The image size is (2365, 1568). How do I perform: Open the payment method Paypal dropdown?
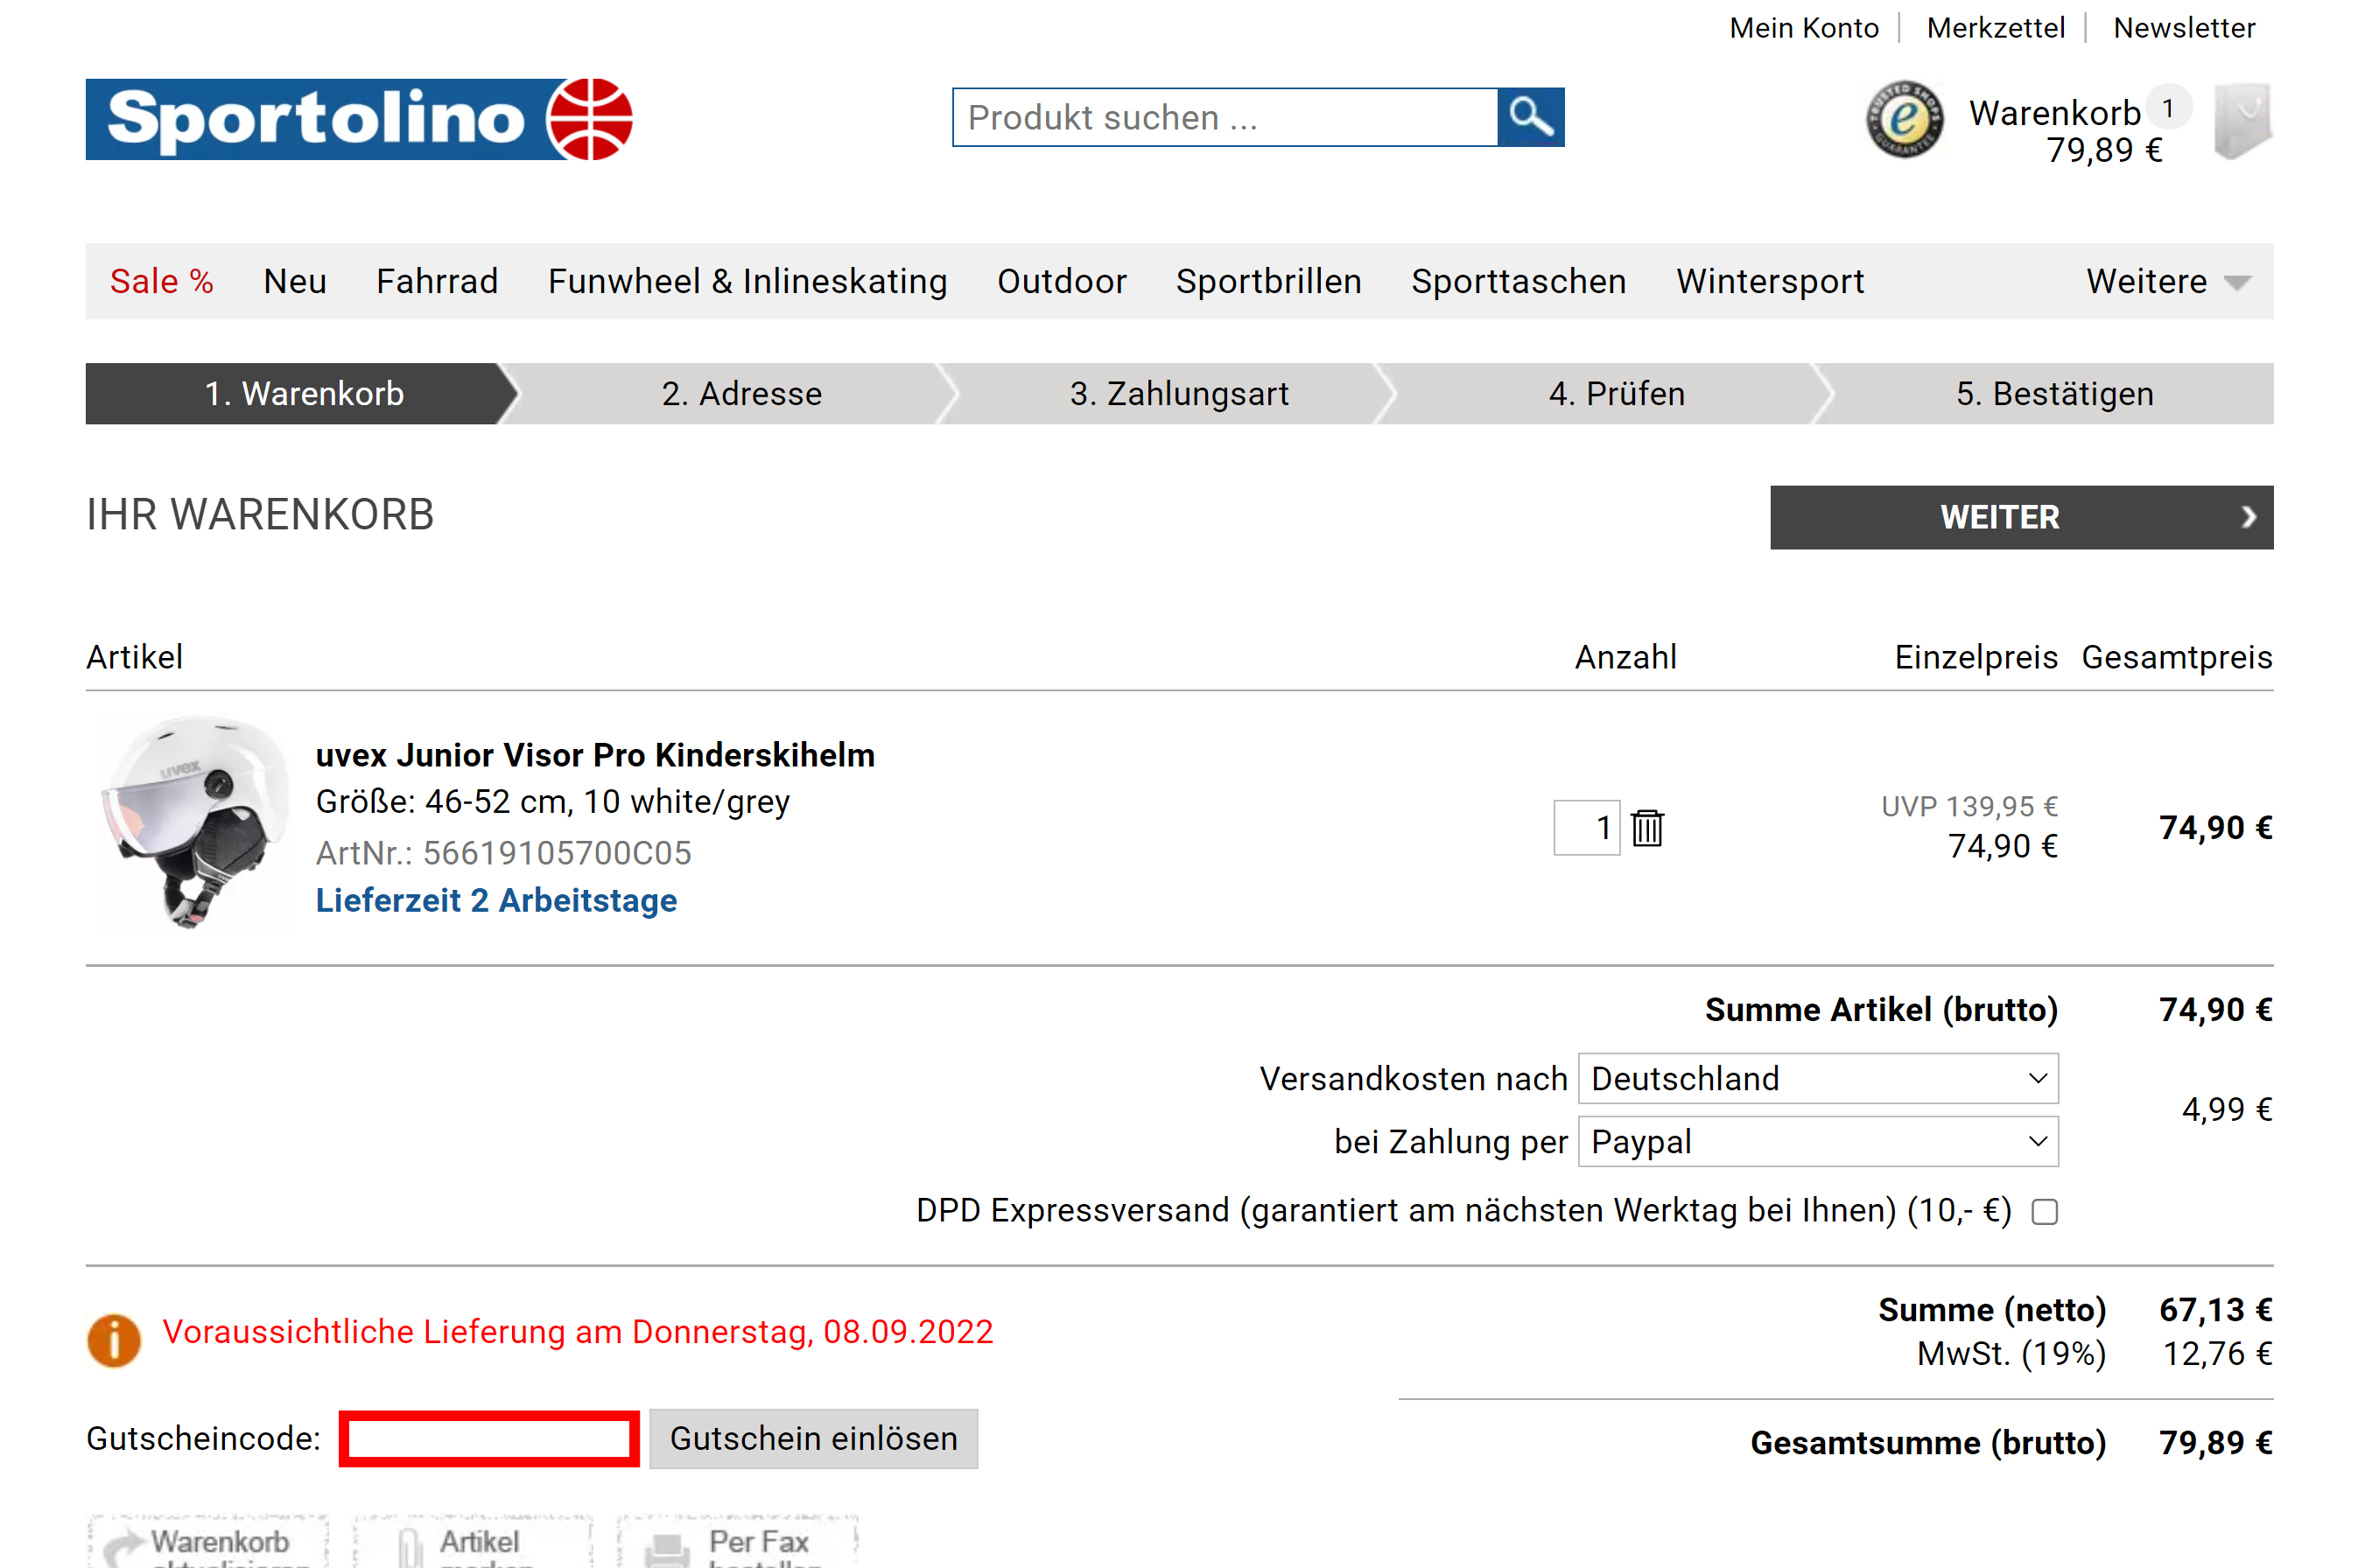pos(1818,1141)
